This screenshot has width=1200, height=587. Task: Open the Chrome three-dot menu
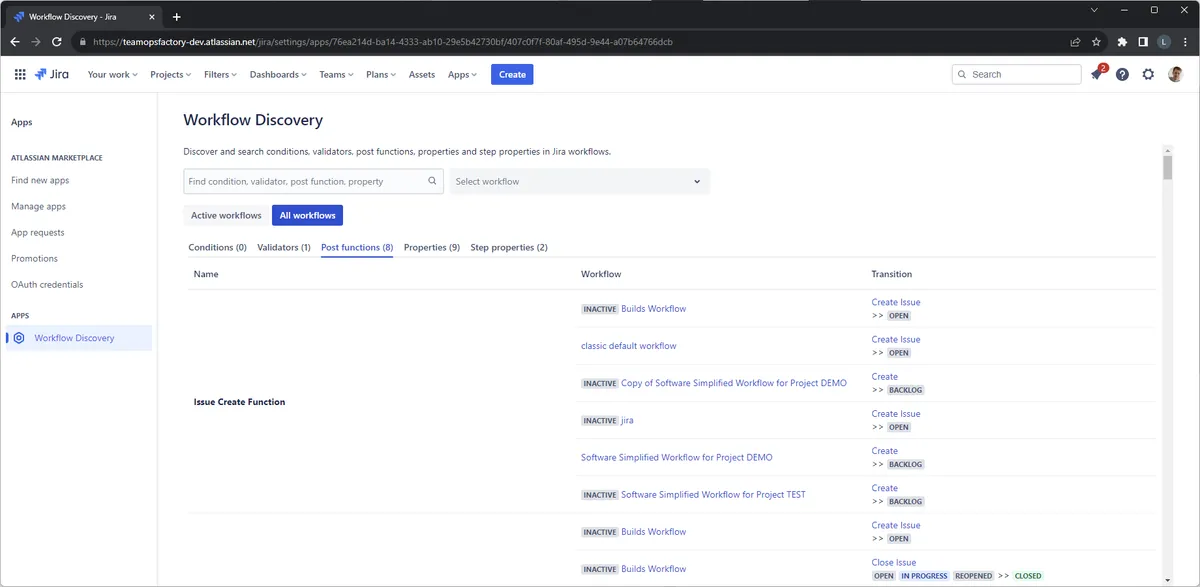coord(1185,42)
